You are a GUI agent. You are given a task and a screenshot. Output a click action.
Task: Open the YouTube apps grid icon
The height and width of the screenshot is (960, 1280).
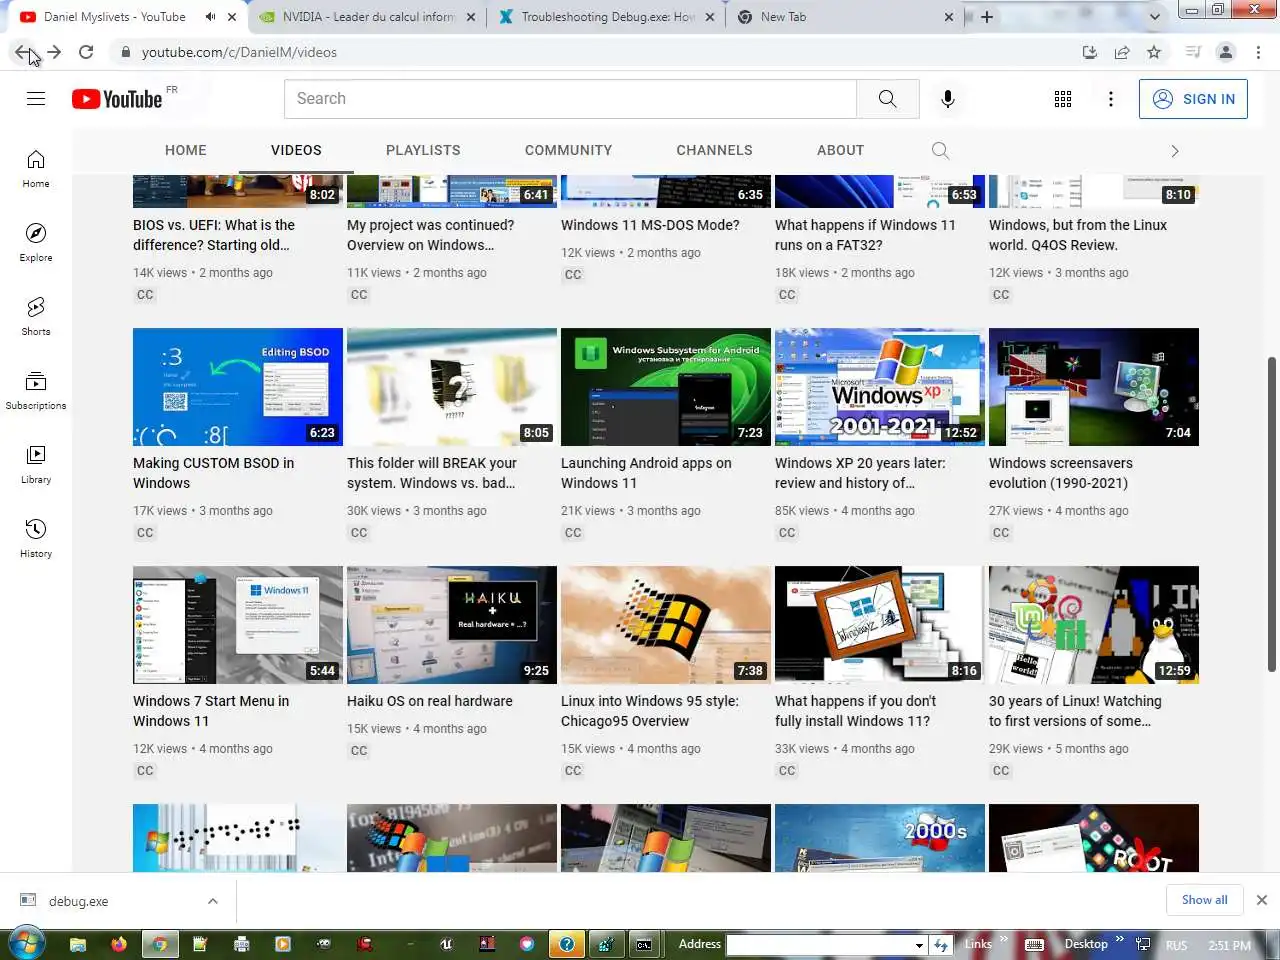click(1063, 99)
